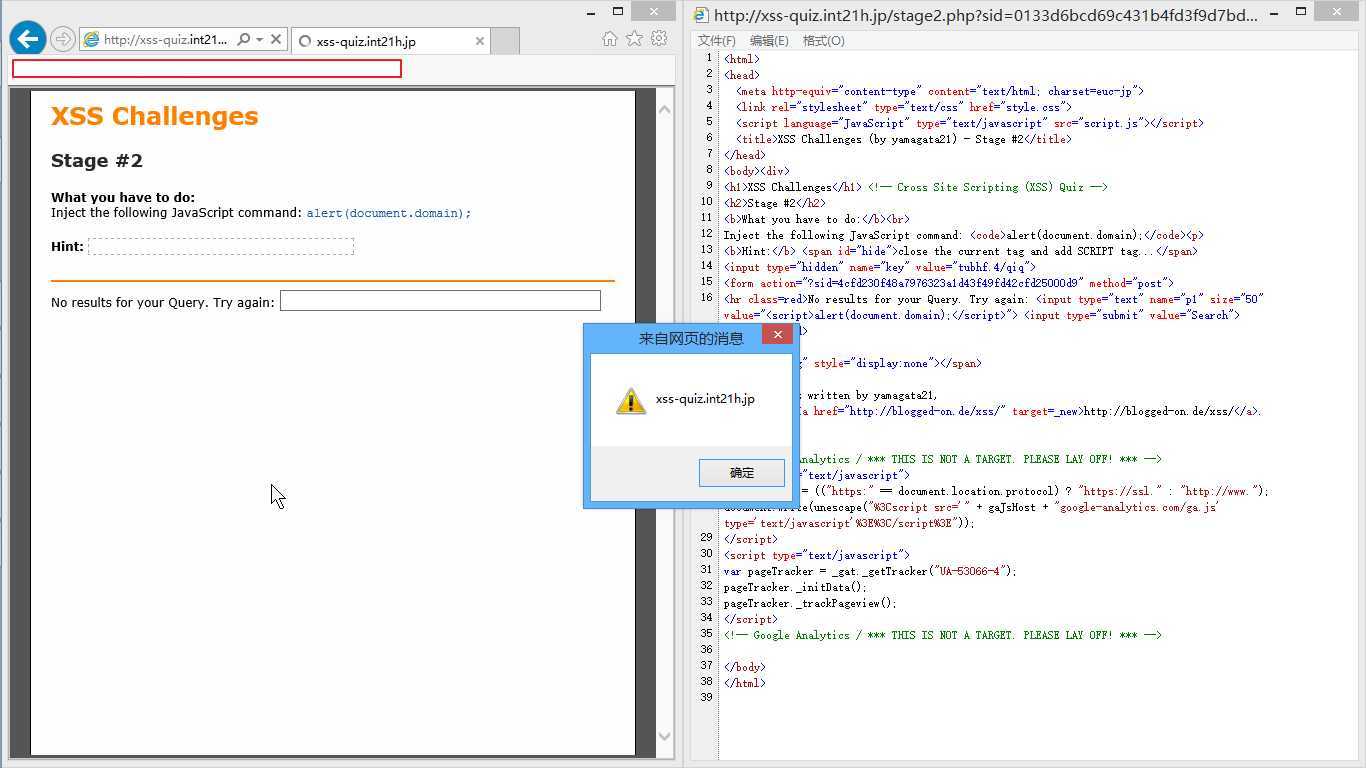Open the 编辑(E) menu in source viewer
Screen dimensions: 1366x768
tap(769, 41)
